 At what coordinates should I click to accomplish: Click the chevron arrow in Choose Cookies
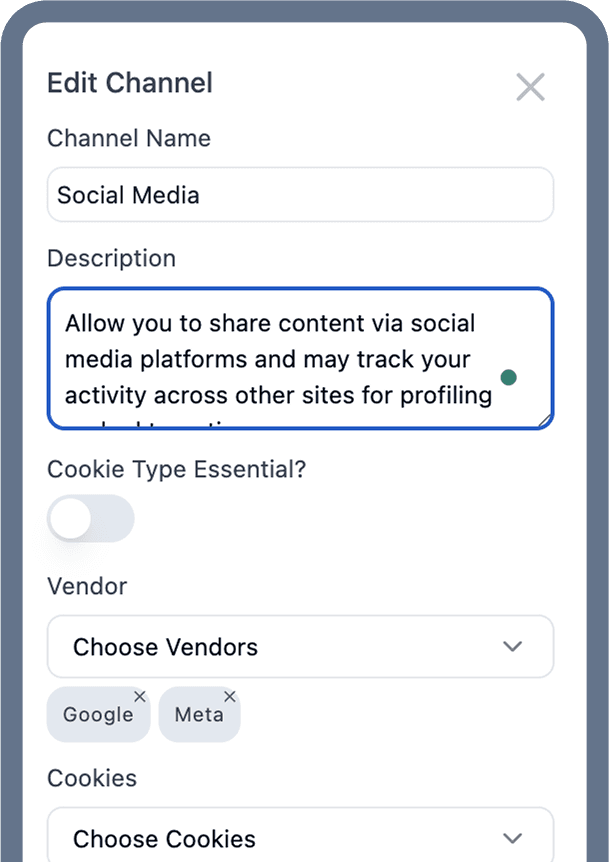[x=512, y=838]
